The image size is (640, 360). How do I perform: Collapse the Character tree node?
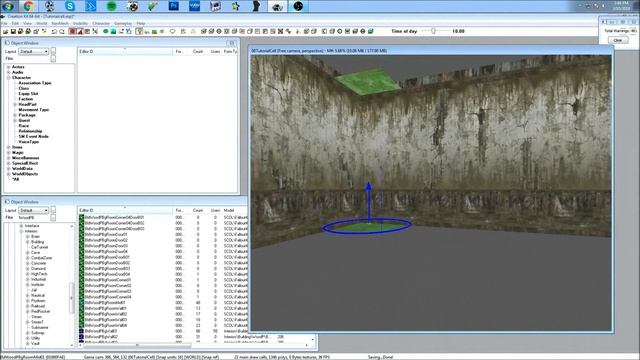[x=9, y=78]
